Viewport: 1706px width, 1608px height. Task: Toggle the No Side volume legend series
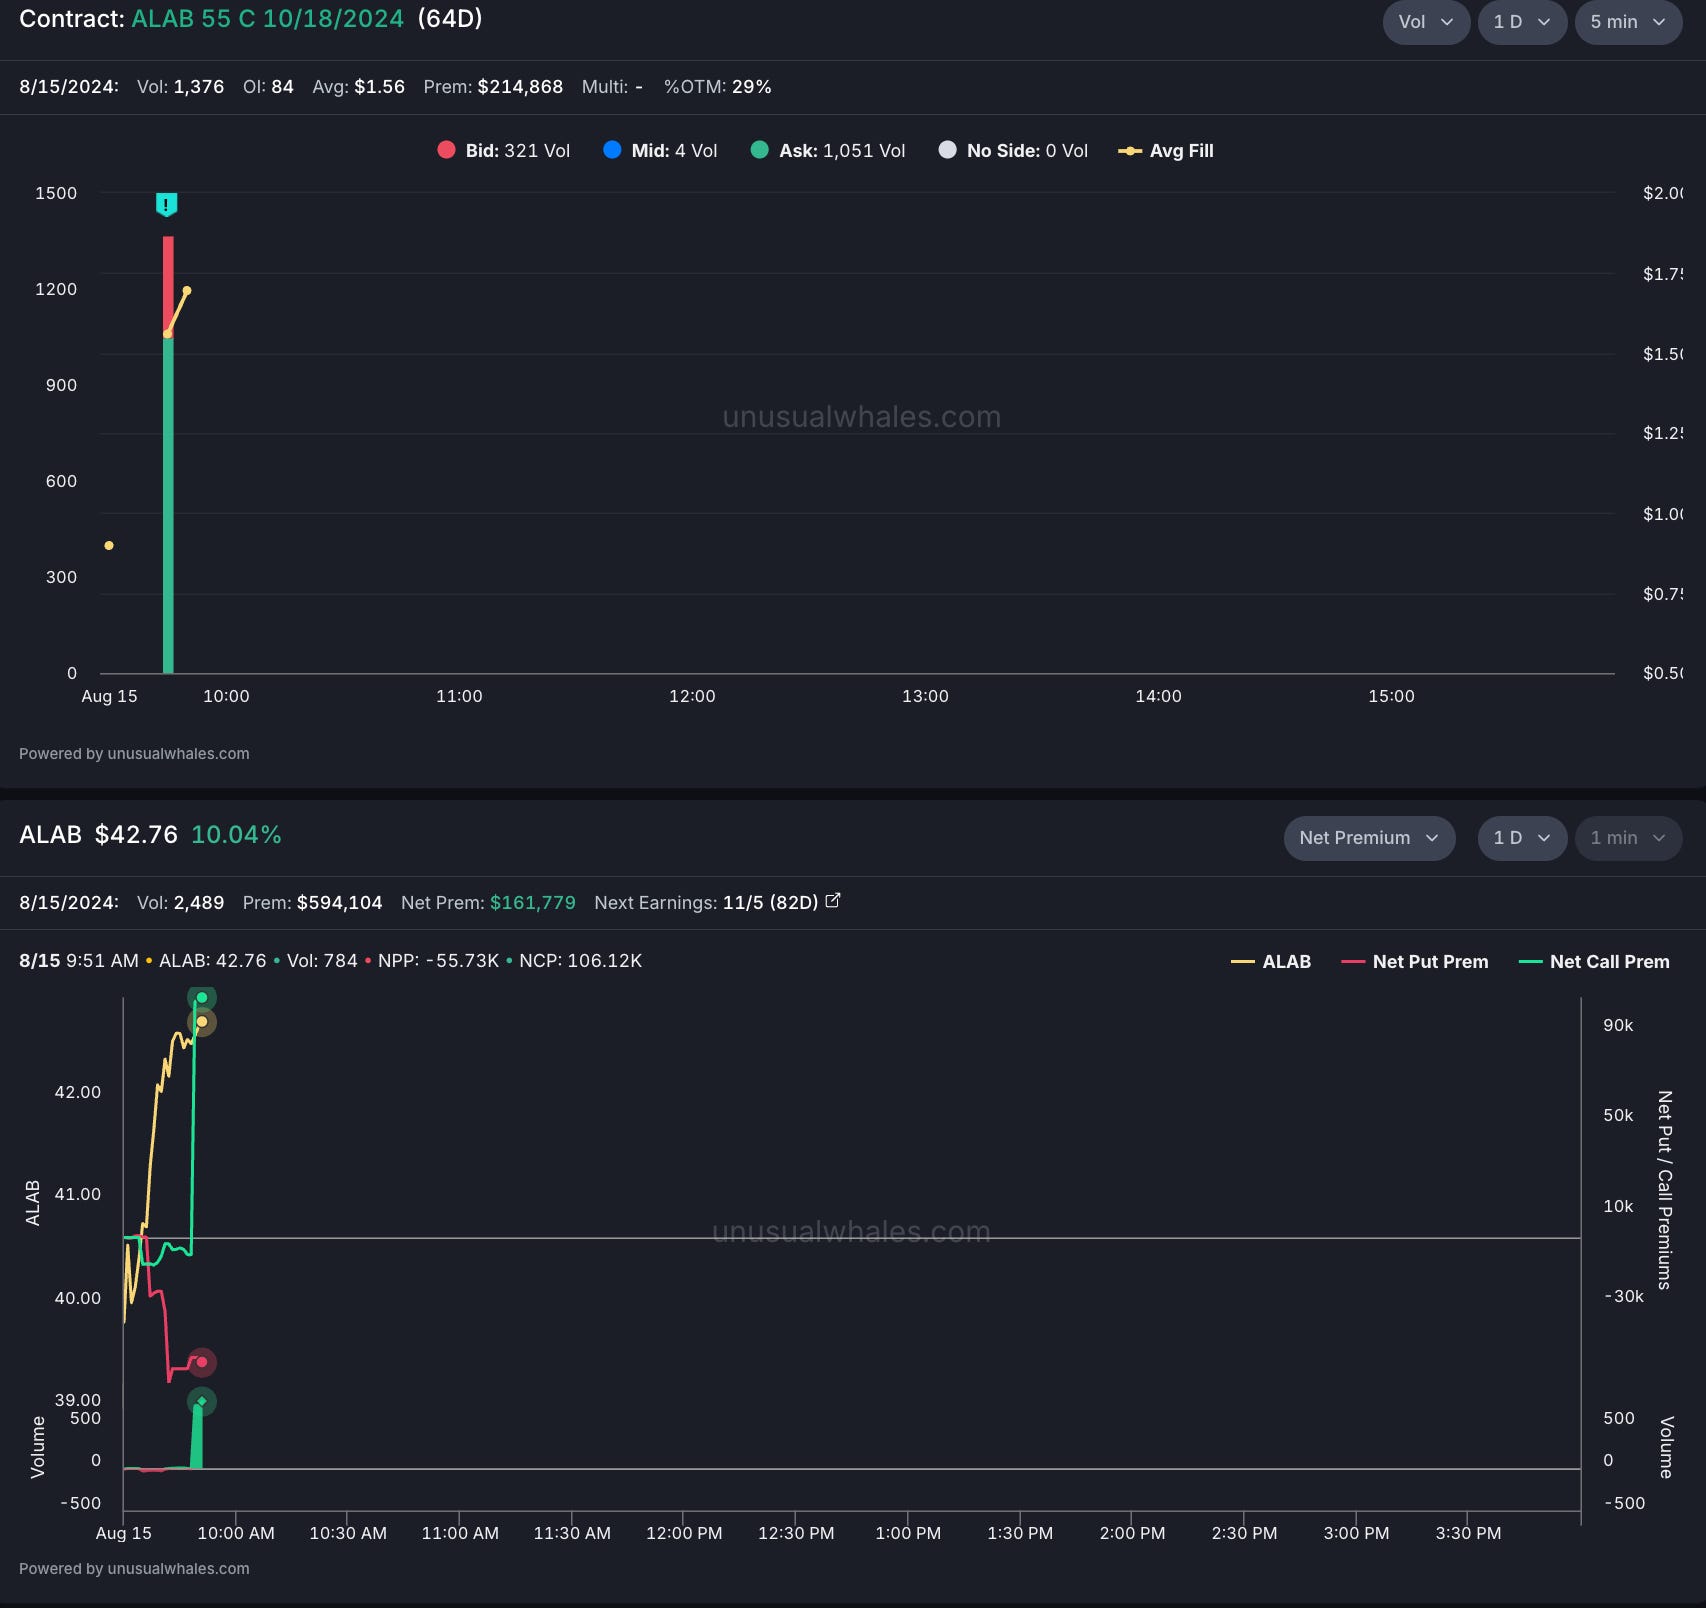point(1013,151)
